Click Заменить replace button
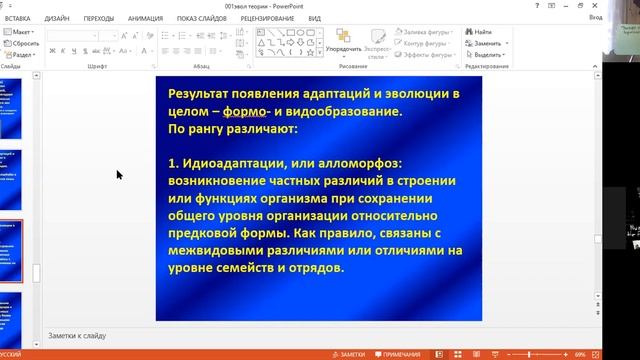 pyautogui.click(x=487, y=43)
